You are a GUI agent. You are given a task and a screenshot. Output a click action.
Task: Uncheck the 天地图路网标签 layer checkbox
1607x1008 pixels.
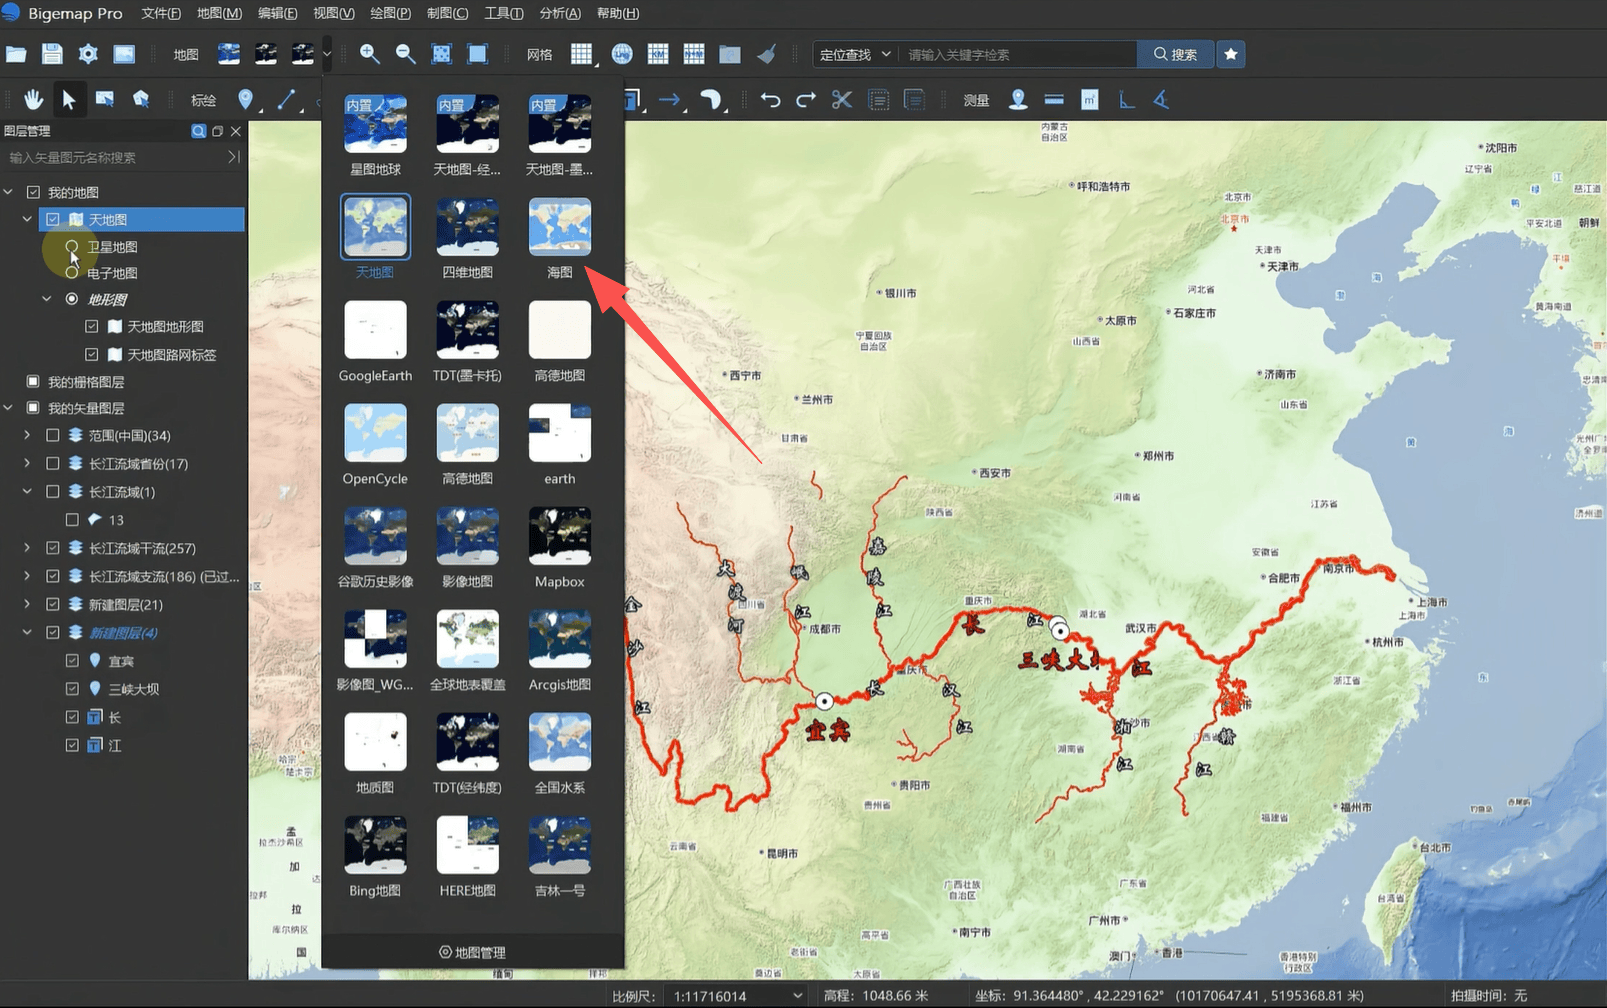(92, 354)
